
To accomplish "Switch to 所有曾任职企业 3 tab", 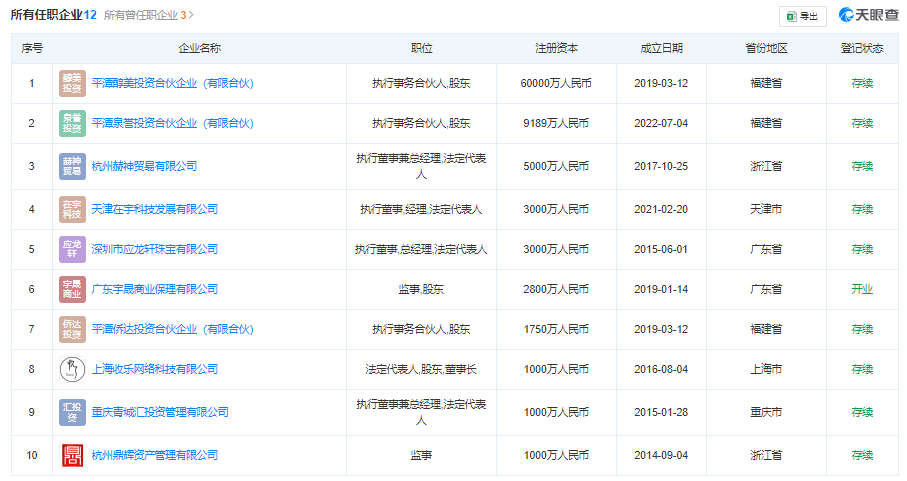I will [x=148, y=15].
